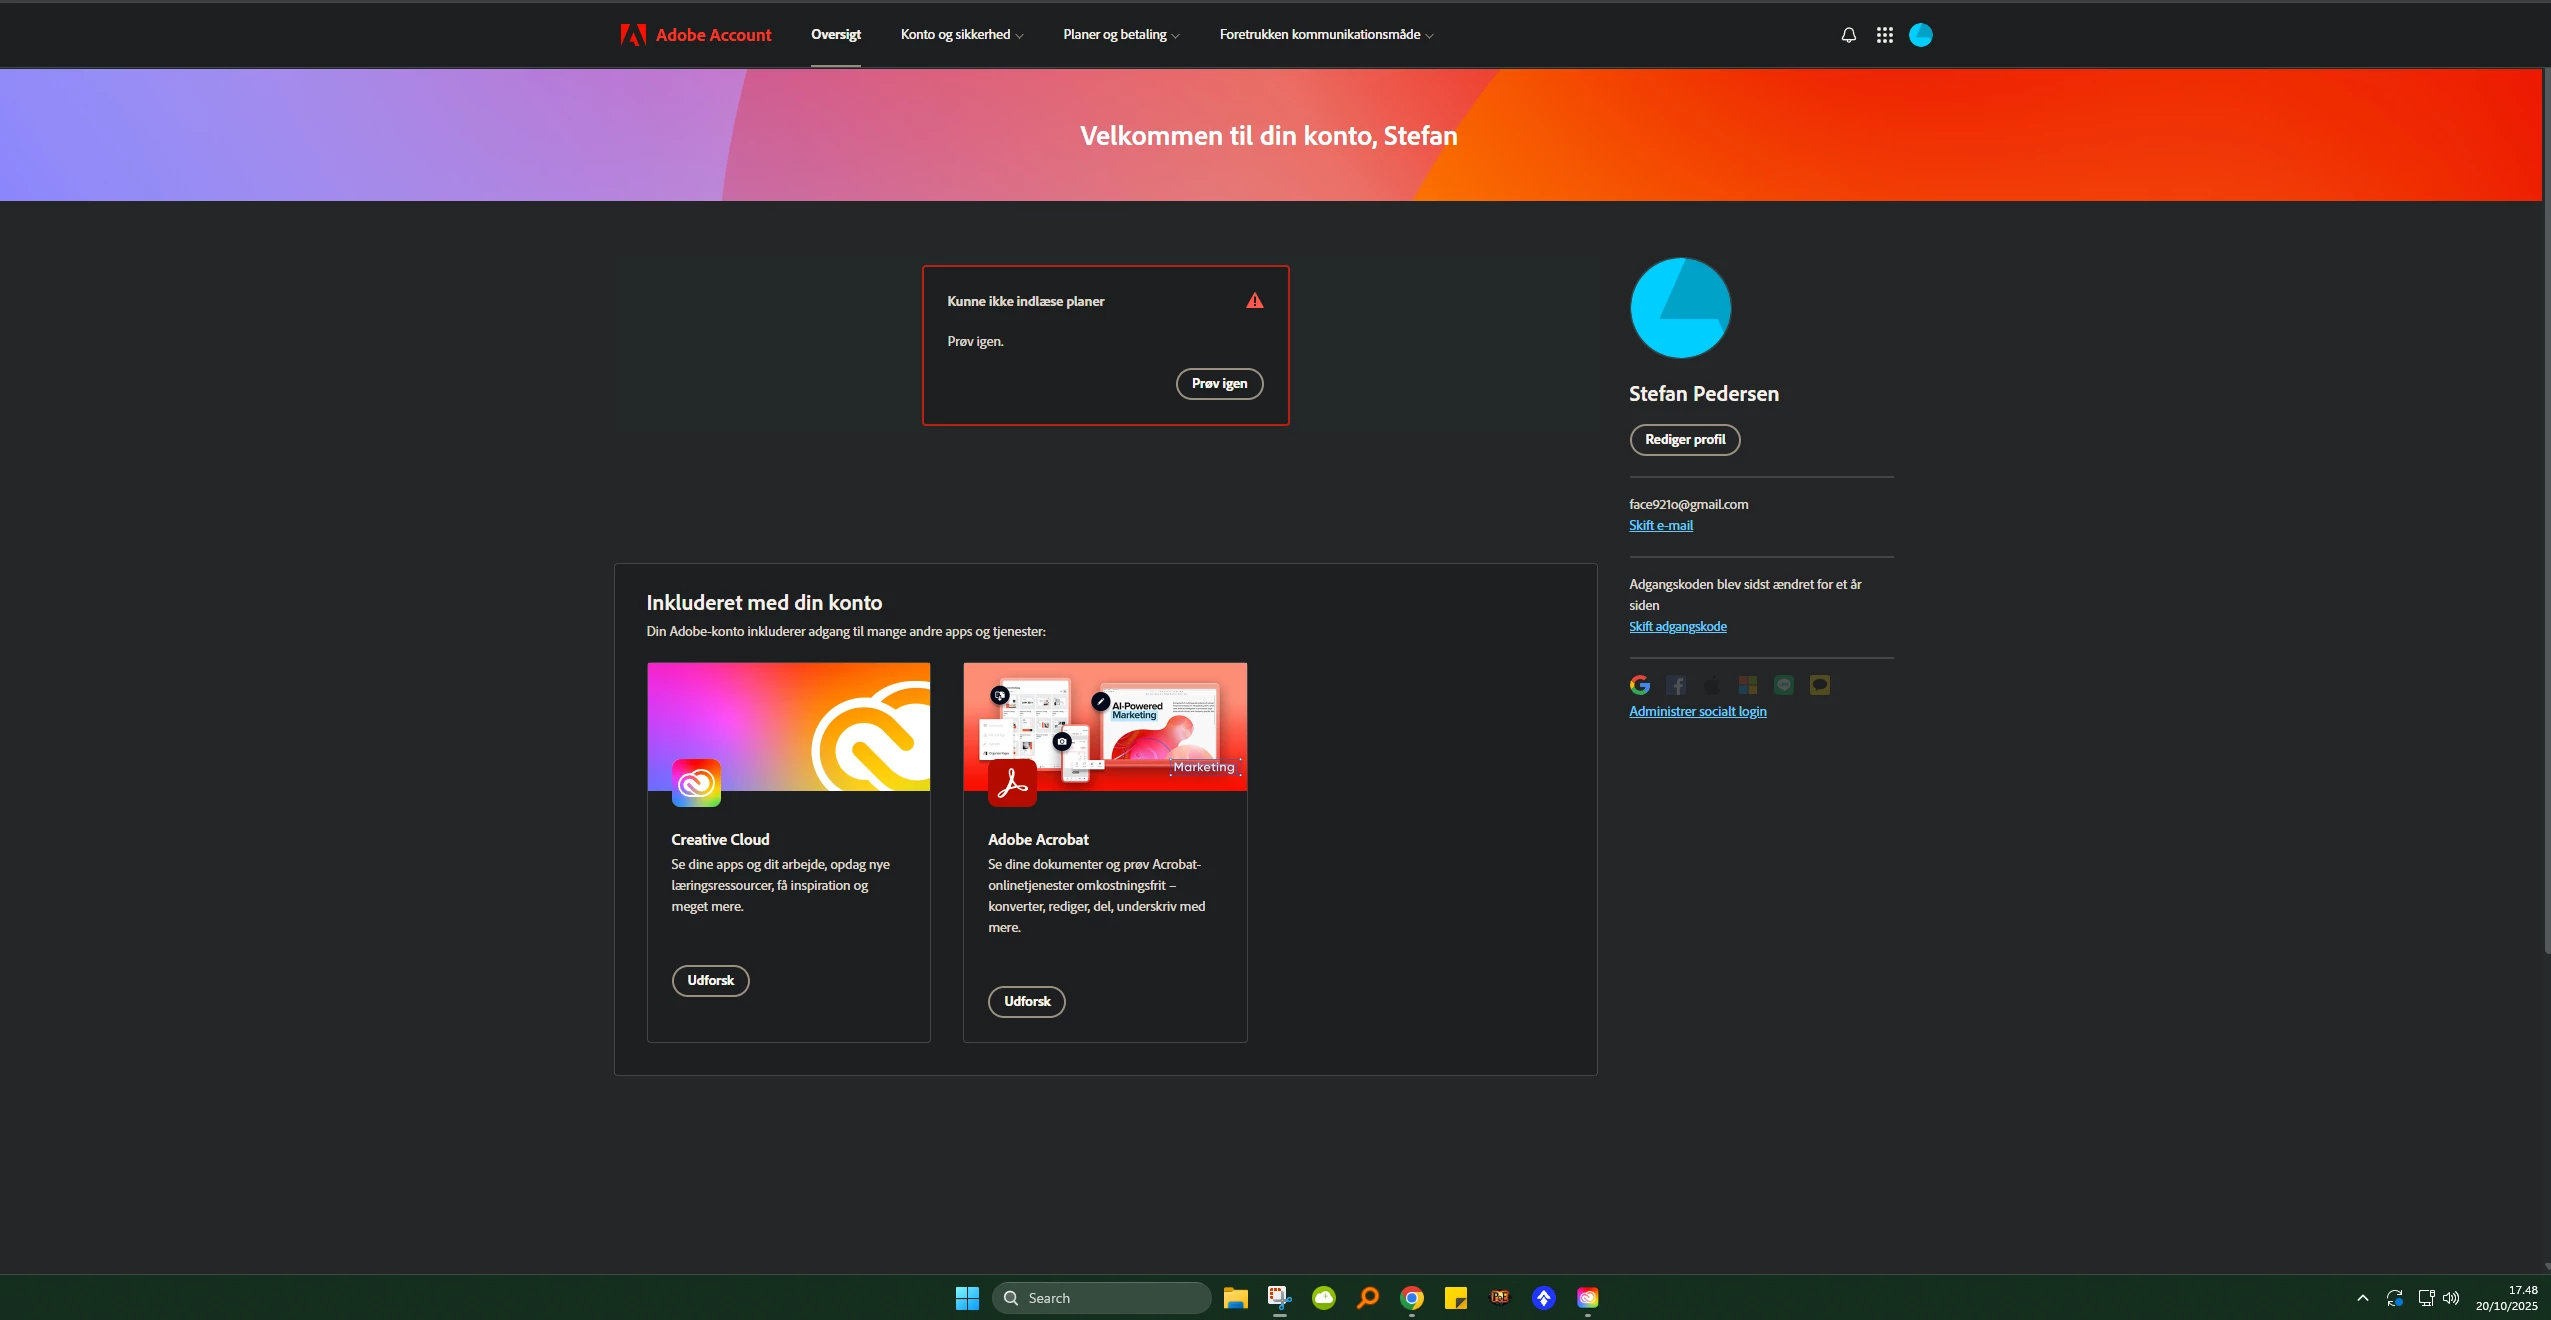Open the notifications bell

(x=1848, y=35)
